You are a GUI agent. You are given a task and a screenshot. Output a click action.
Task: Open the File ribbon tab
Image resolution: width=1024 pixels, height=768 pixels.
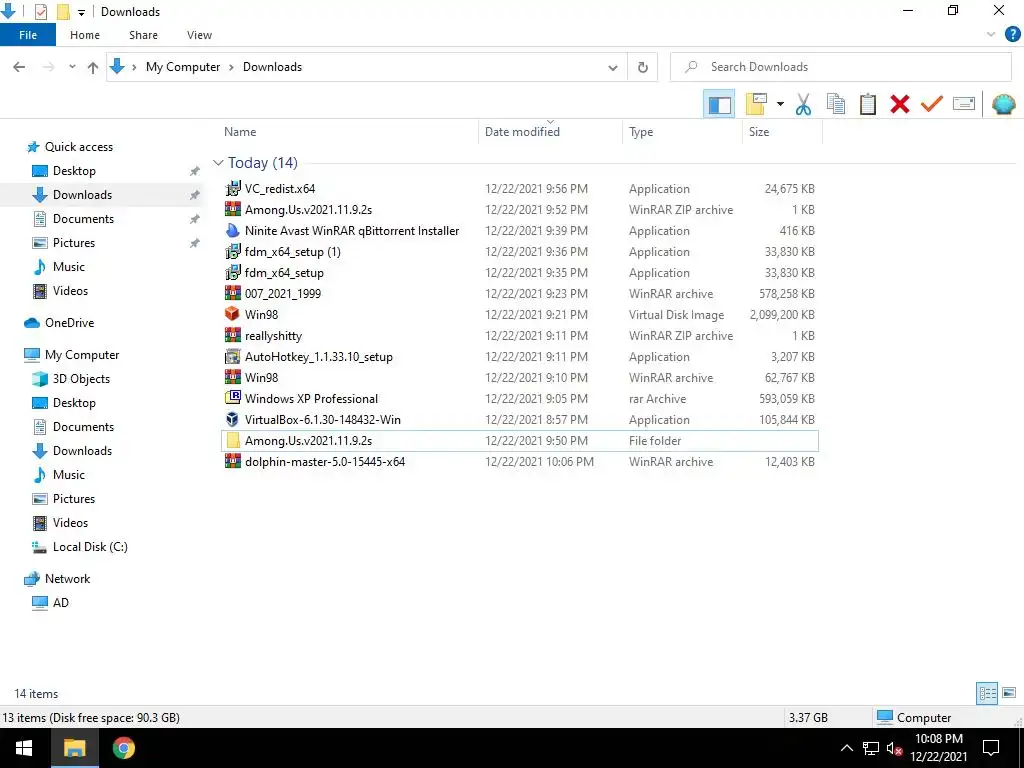point(28,35)
